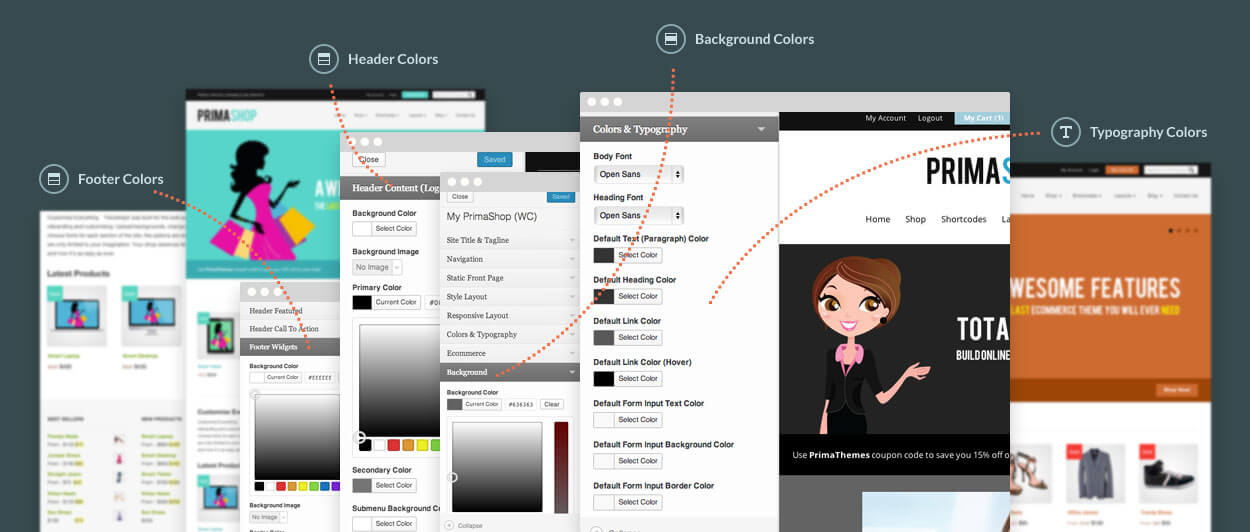Click Current Color in the Footer Widgets panel
The height and width of the screenshot is (532, 1250).
point(283,377)
